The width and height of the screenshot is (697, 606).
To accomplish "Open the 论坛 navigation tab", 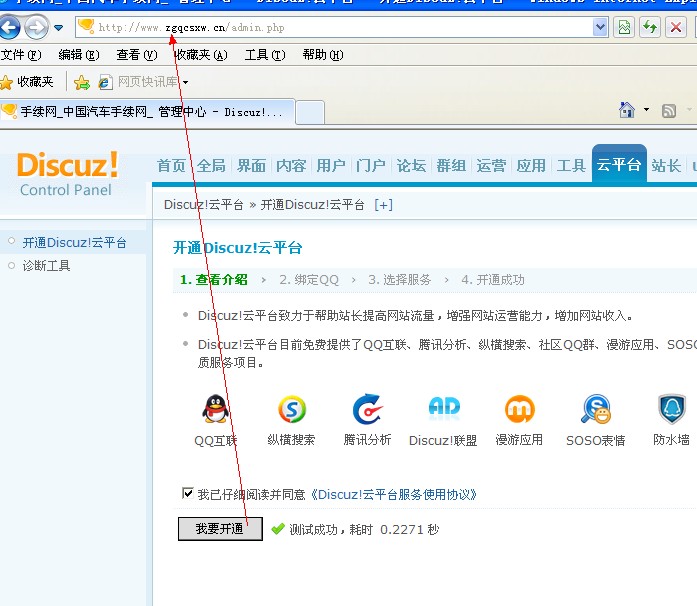I will 411,166.
